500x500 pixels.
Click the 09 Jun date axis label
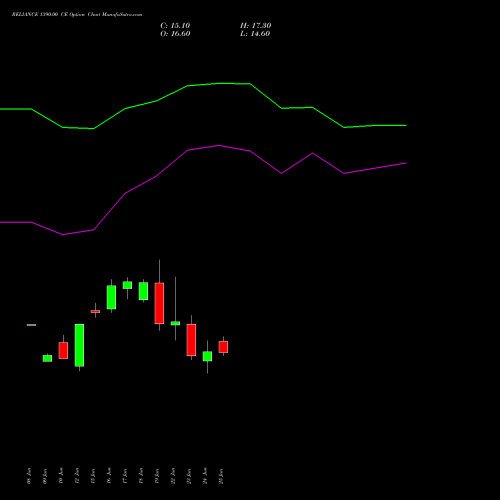(x=45, y=476)
